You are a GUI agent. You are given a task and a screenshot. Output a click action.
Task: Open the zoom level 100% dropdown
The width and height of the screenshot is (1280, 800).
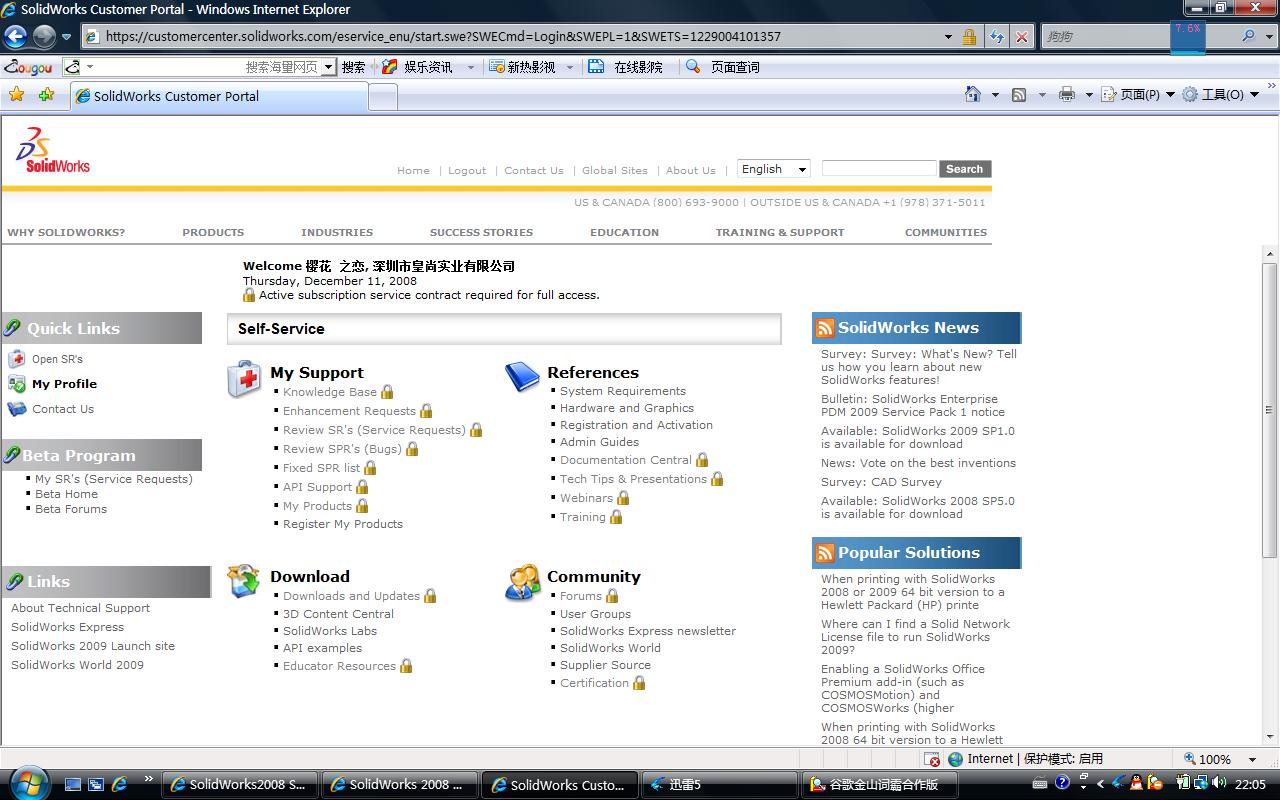tap(1252, 760)
